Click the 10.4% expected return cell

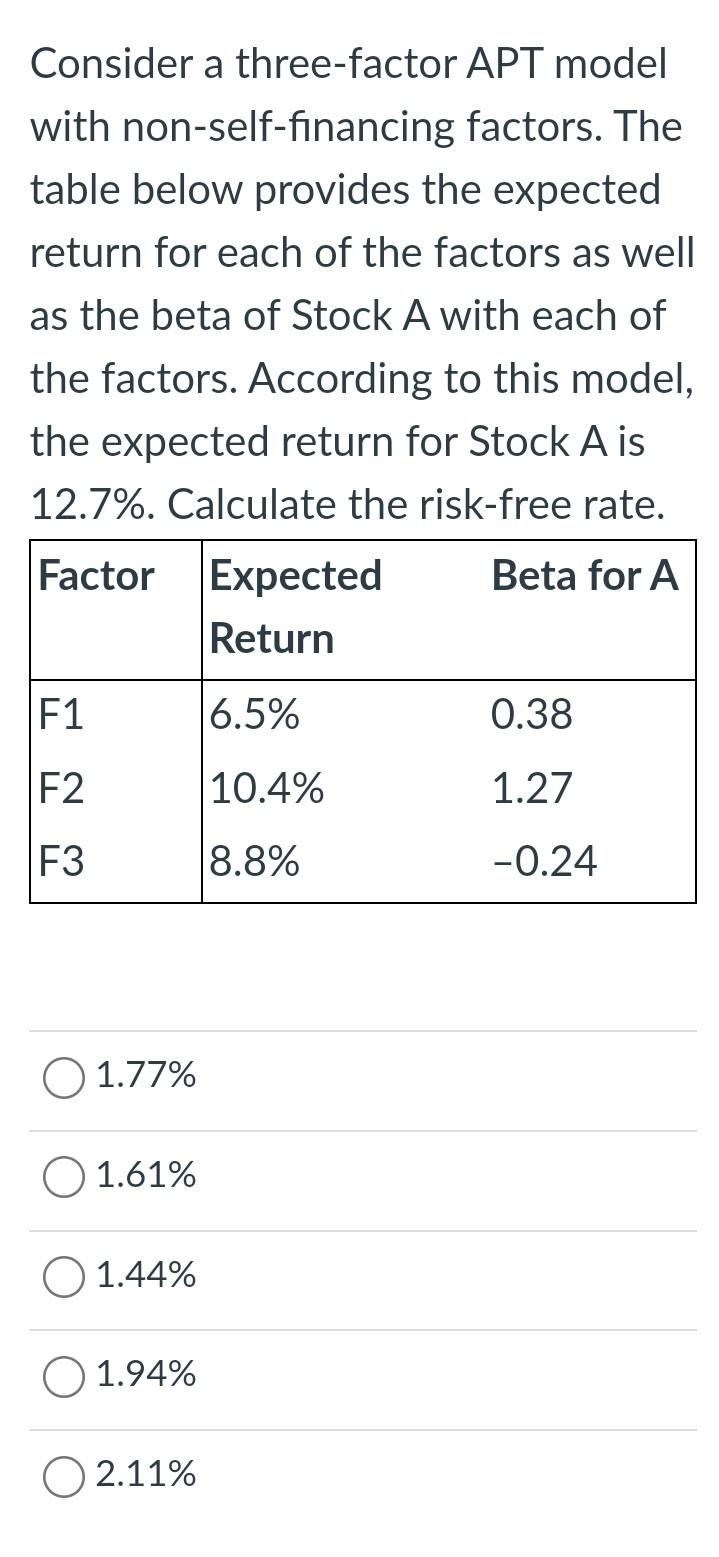263,788
